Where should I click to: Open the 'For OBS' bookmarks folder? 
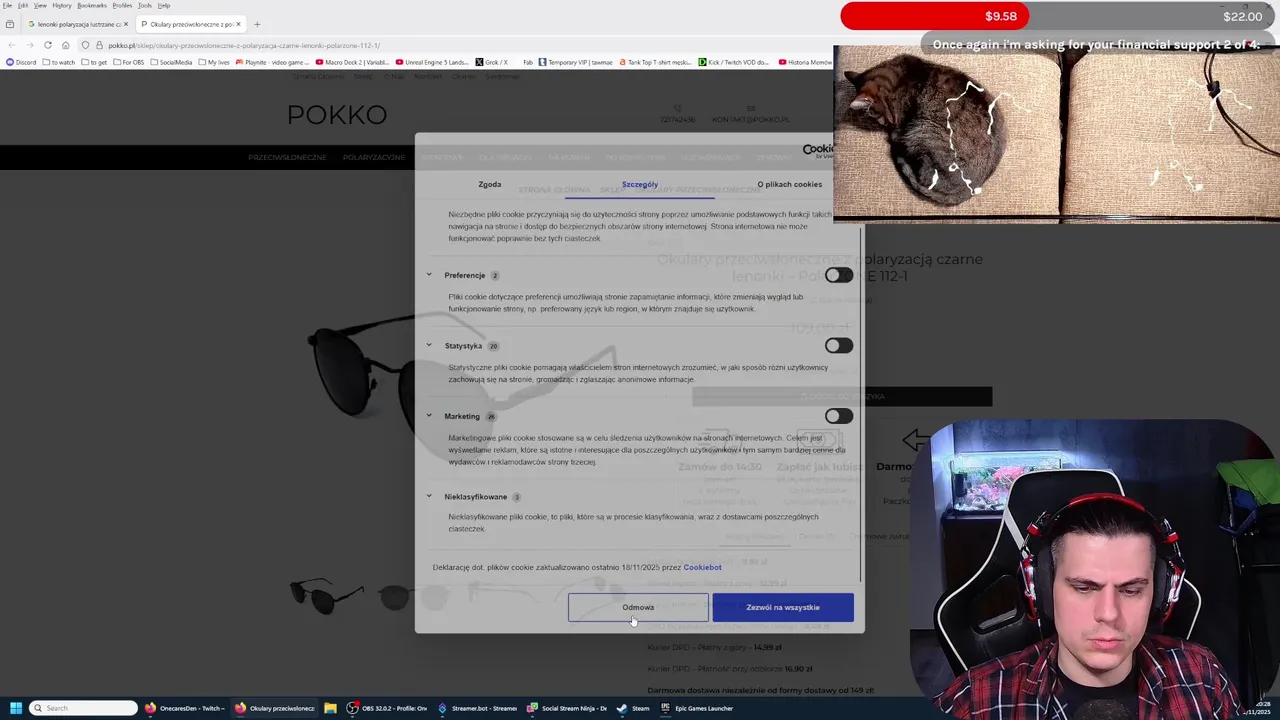pyautogui.click(x=129, y=62)
